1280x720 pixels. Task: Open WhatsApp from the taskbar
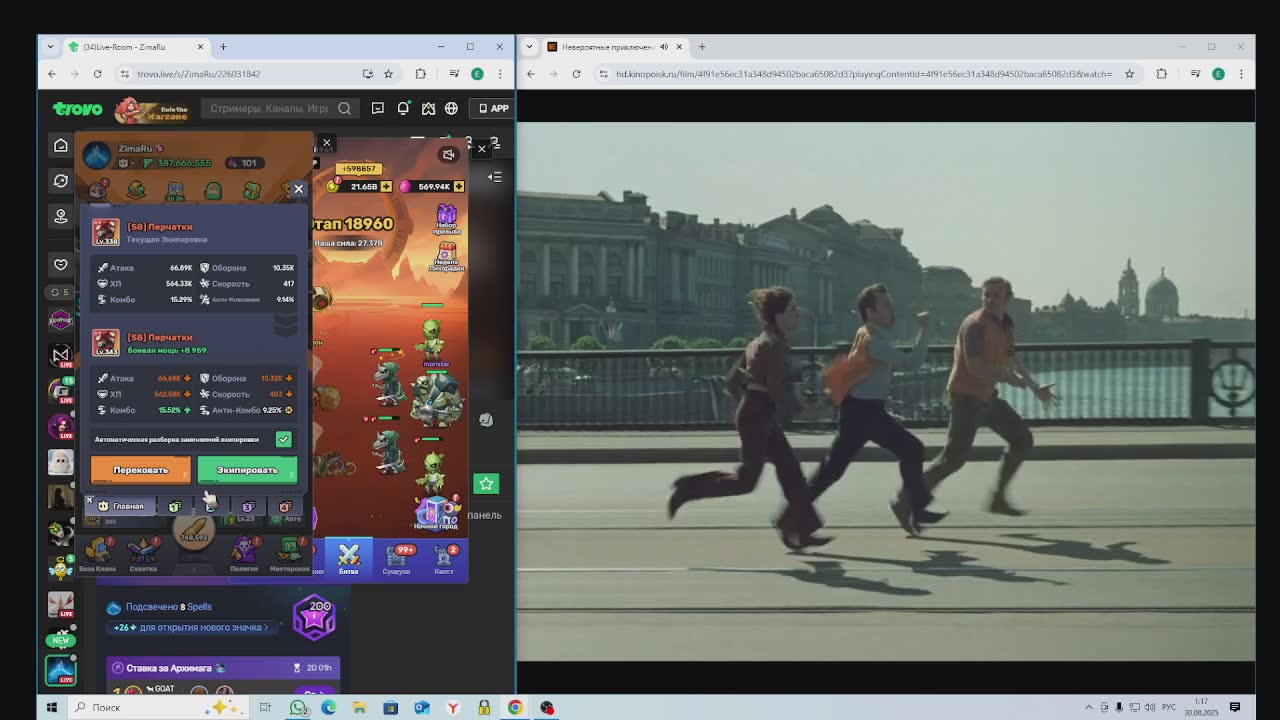(297, 707)
